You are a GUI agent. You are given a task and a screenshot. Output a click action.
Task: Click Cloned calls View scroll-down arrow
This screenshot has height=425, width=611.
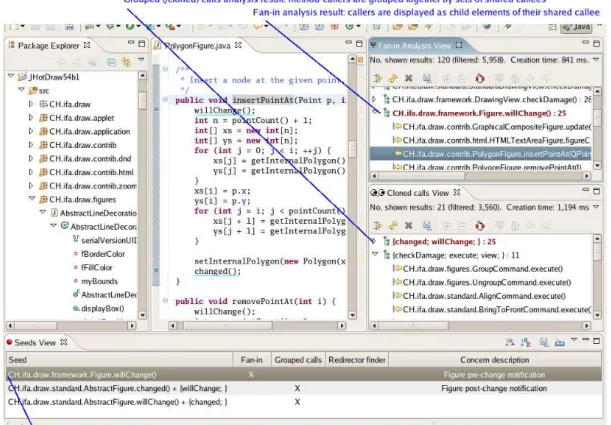(597, 314)
